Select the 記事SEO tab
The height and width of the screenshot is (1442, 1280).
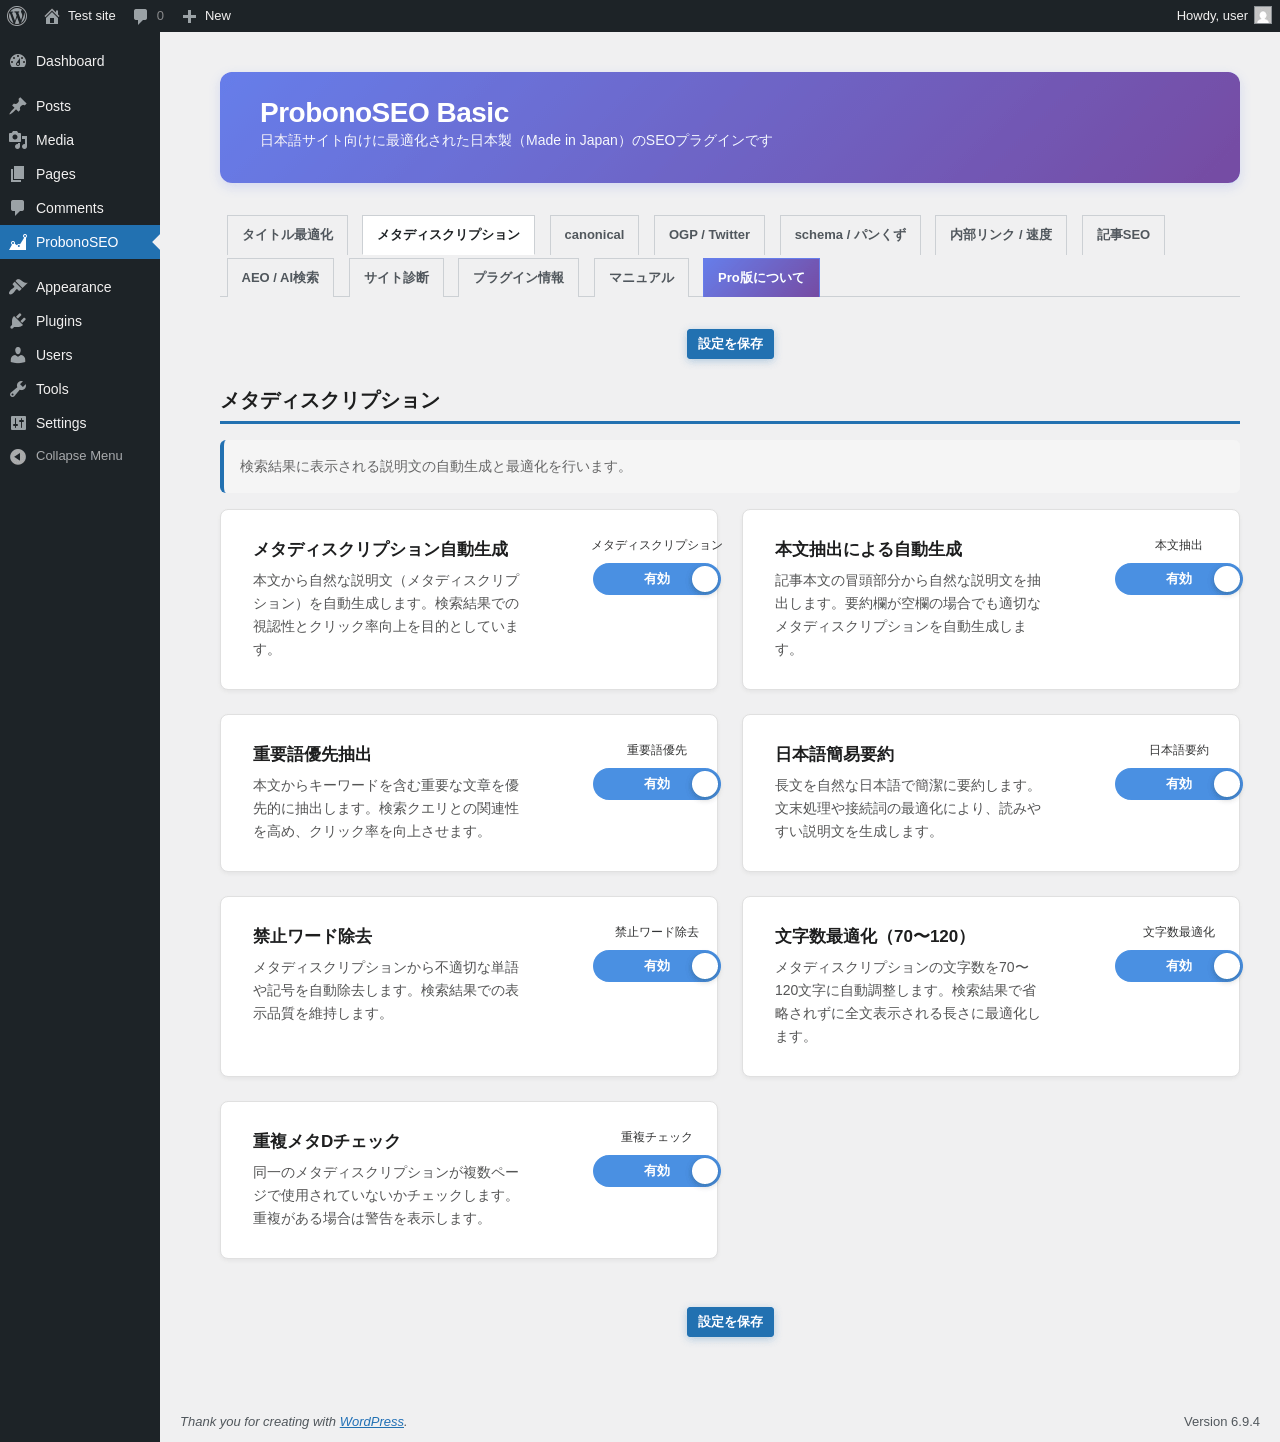pyautogui.click(x=1123, y=235)
